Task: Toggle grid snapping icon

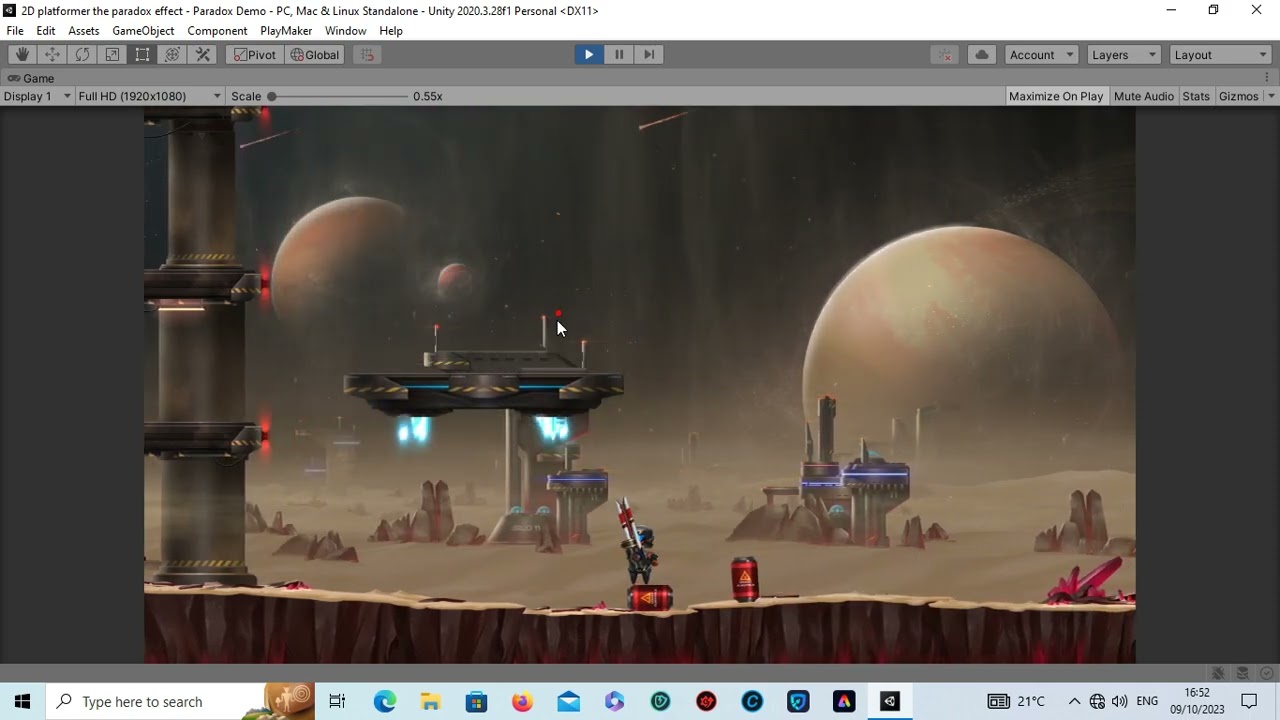Action: [367, 55]
